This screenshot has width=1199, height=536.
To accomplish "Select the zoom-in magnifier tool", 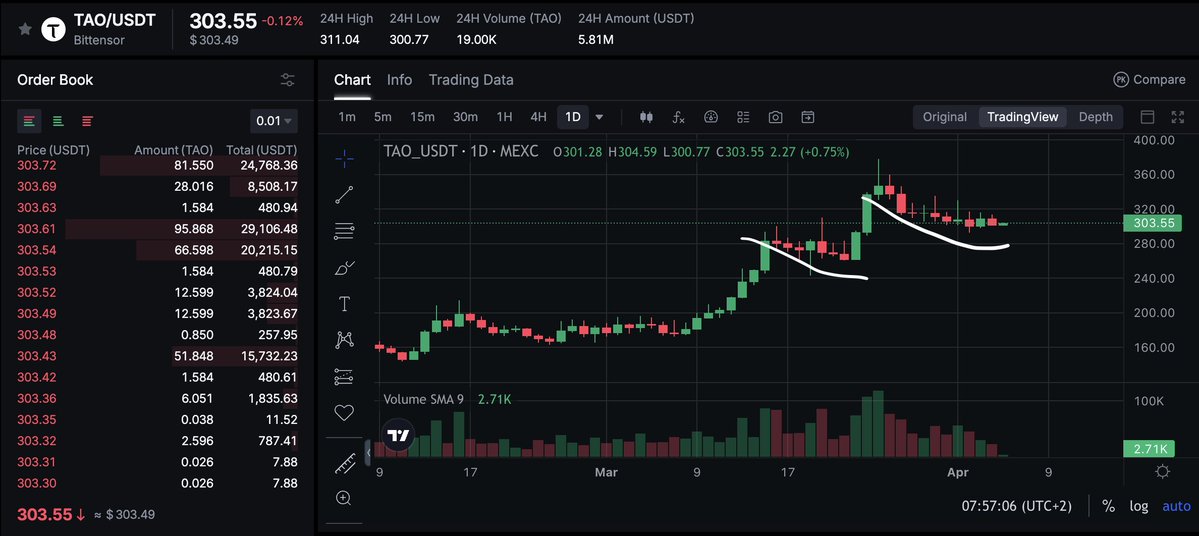I will (x=344, y=499).
